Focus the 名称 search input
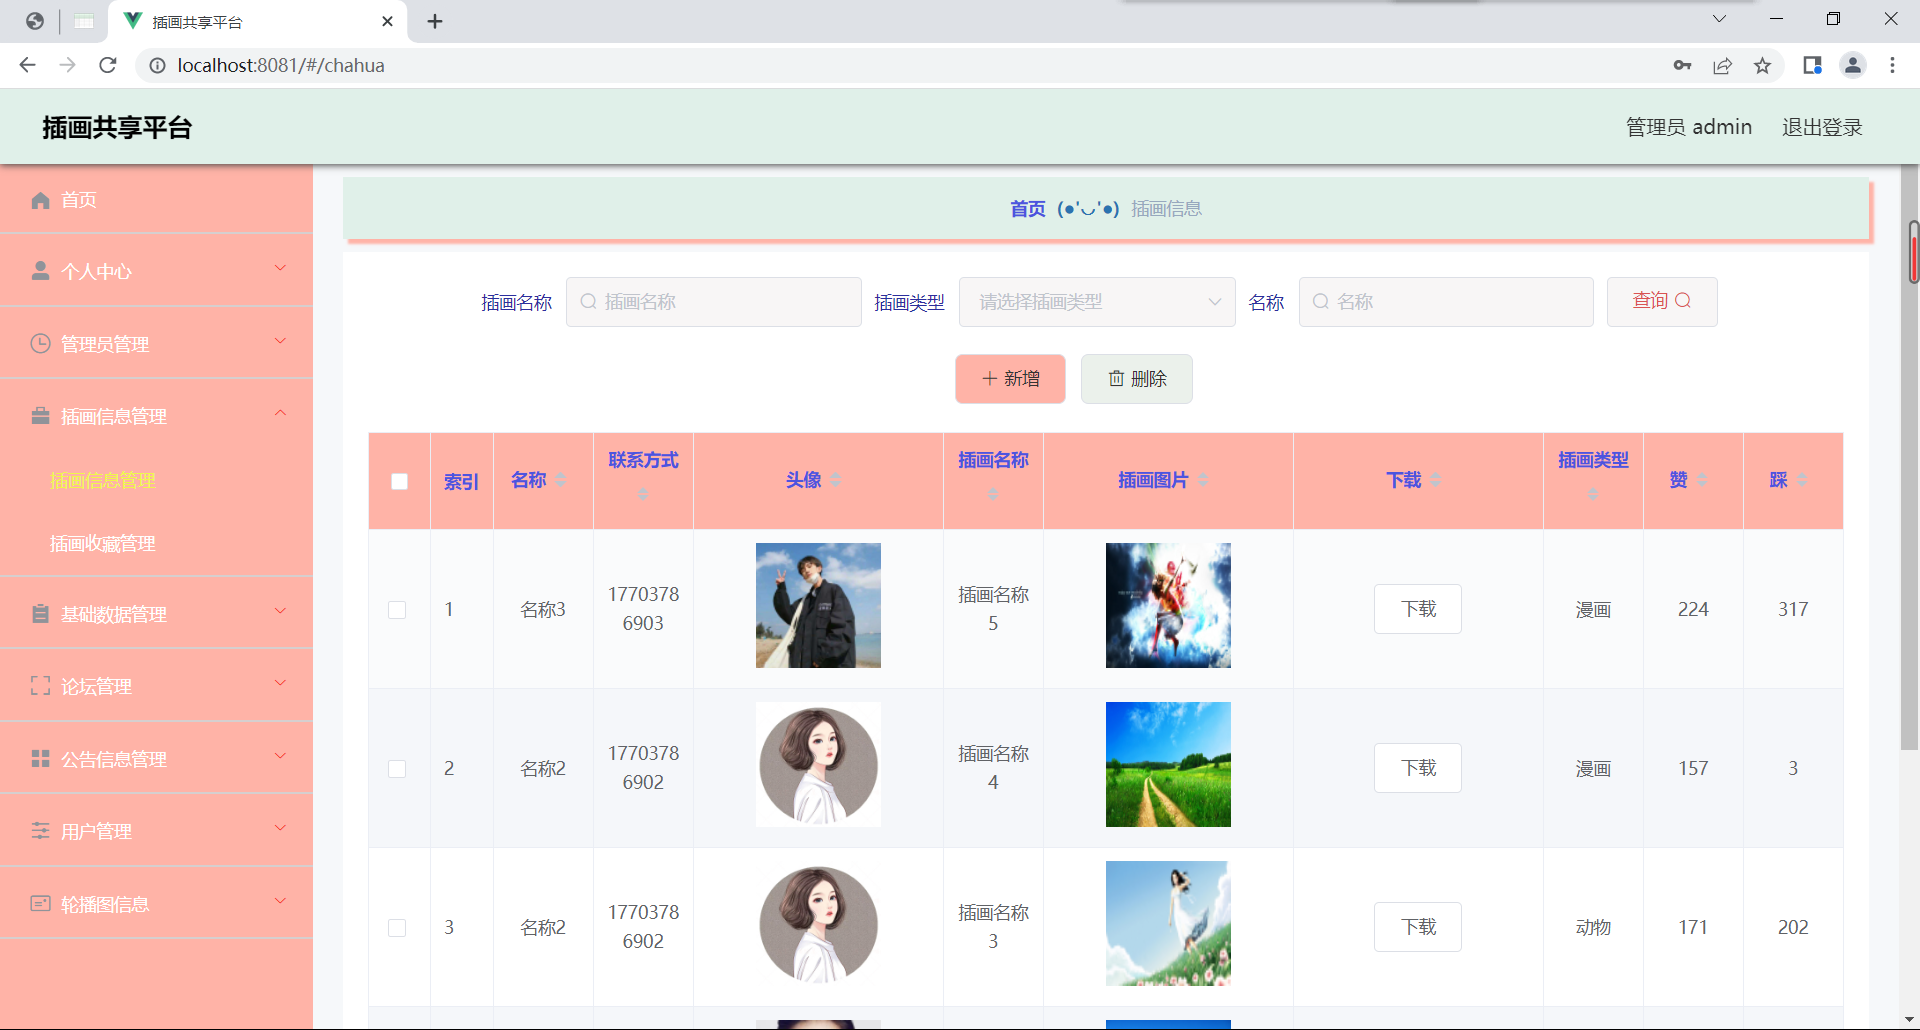Image resolution: width=1920 pixels, height=1030 pixels. tap(1446, 302)
